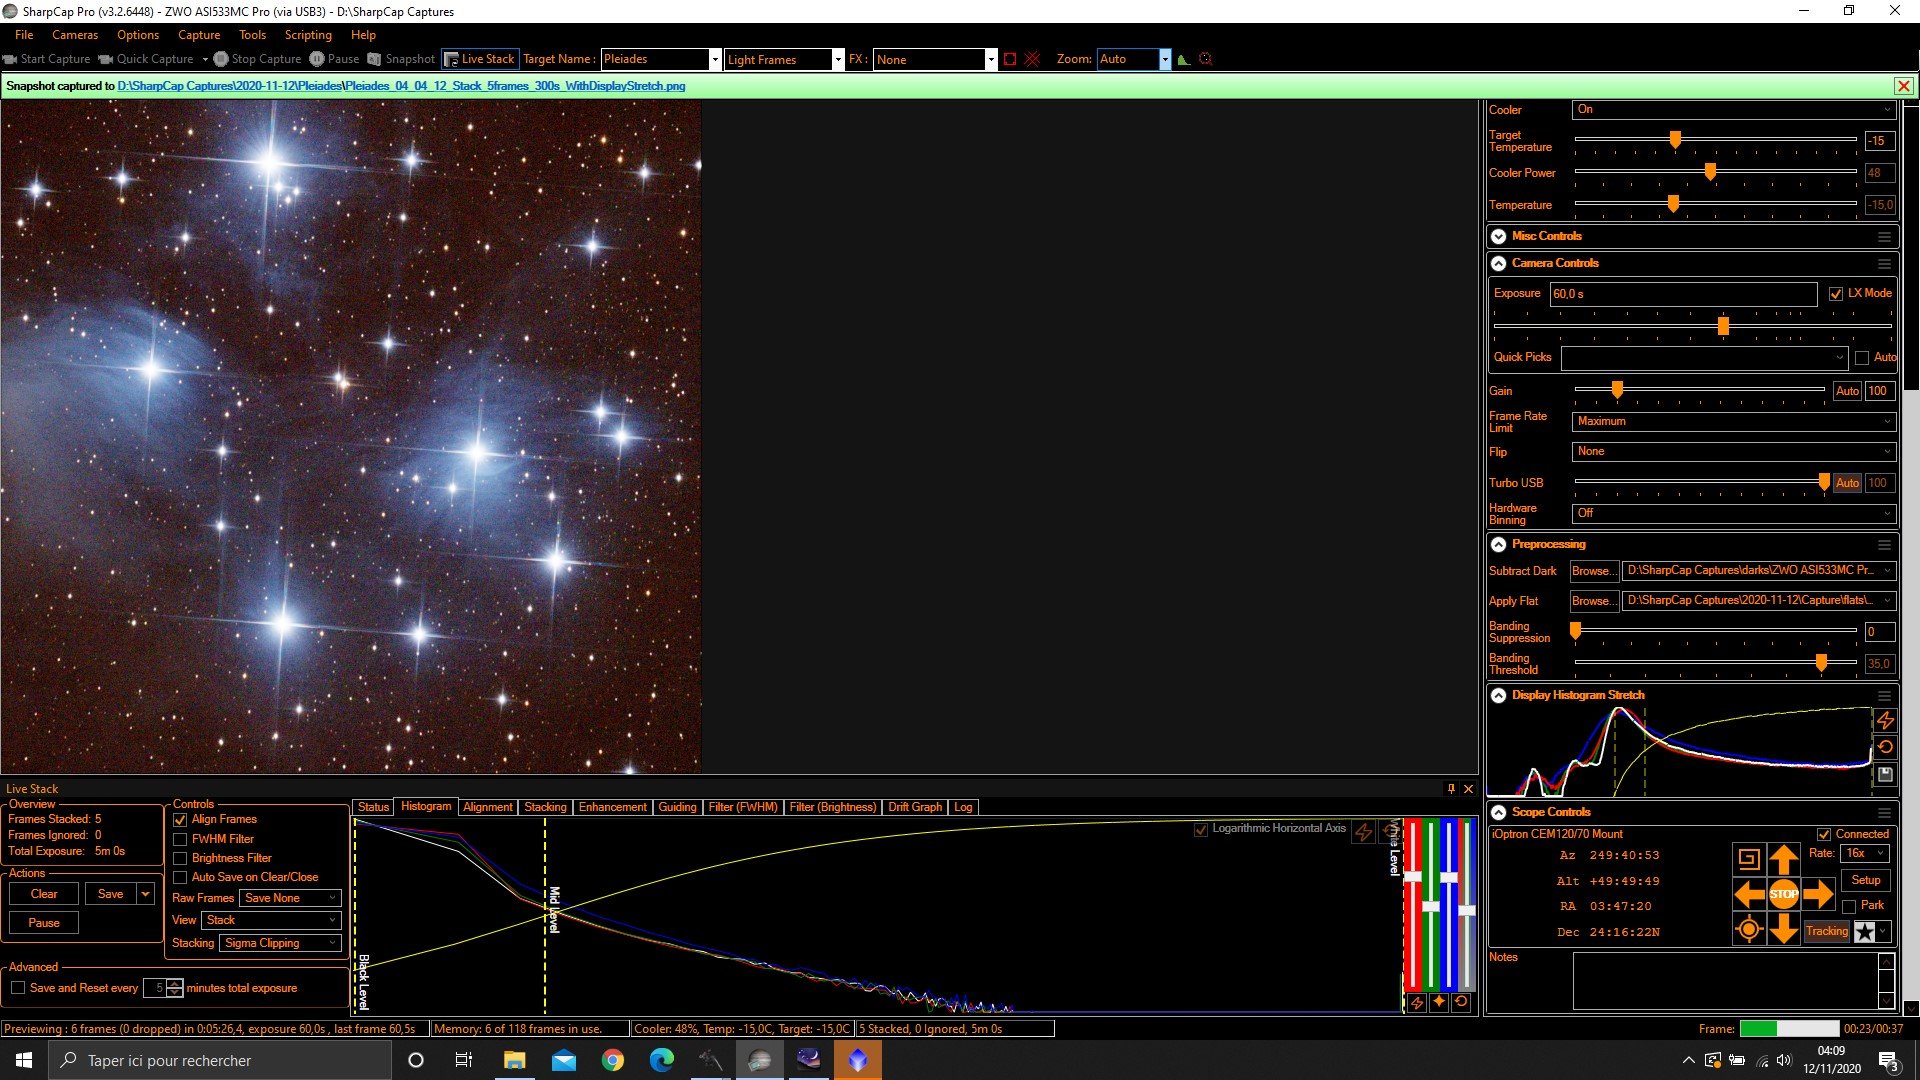The width and height of the screenshot is (1920, 1080).
Task: Open the Frame Rate Limit Maximum dropdown
Action: 1733,422
